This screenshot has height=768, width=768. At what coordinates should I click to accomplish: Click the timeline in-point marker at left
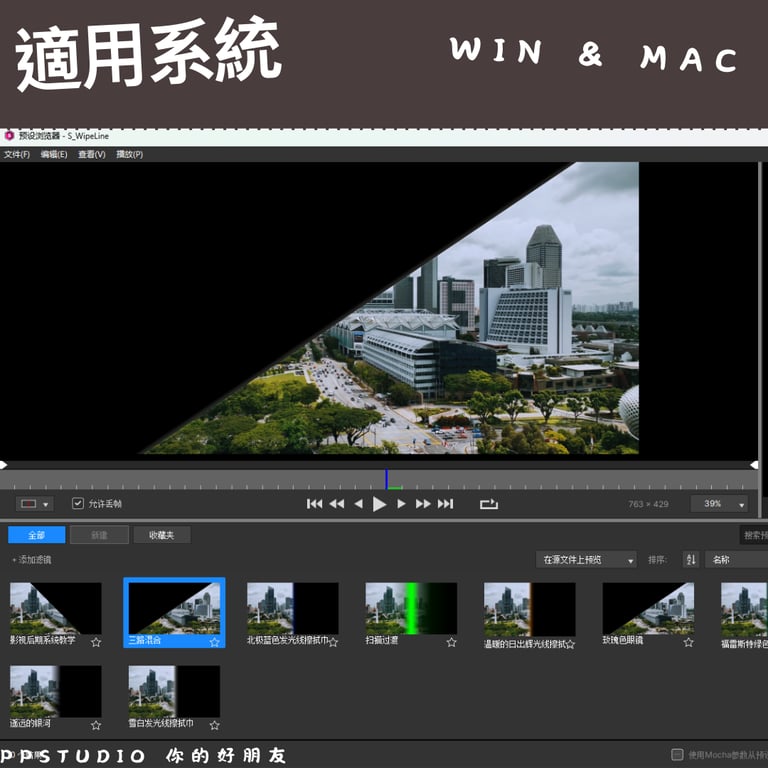click(3, 464)
